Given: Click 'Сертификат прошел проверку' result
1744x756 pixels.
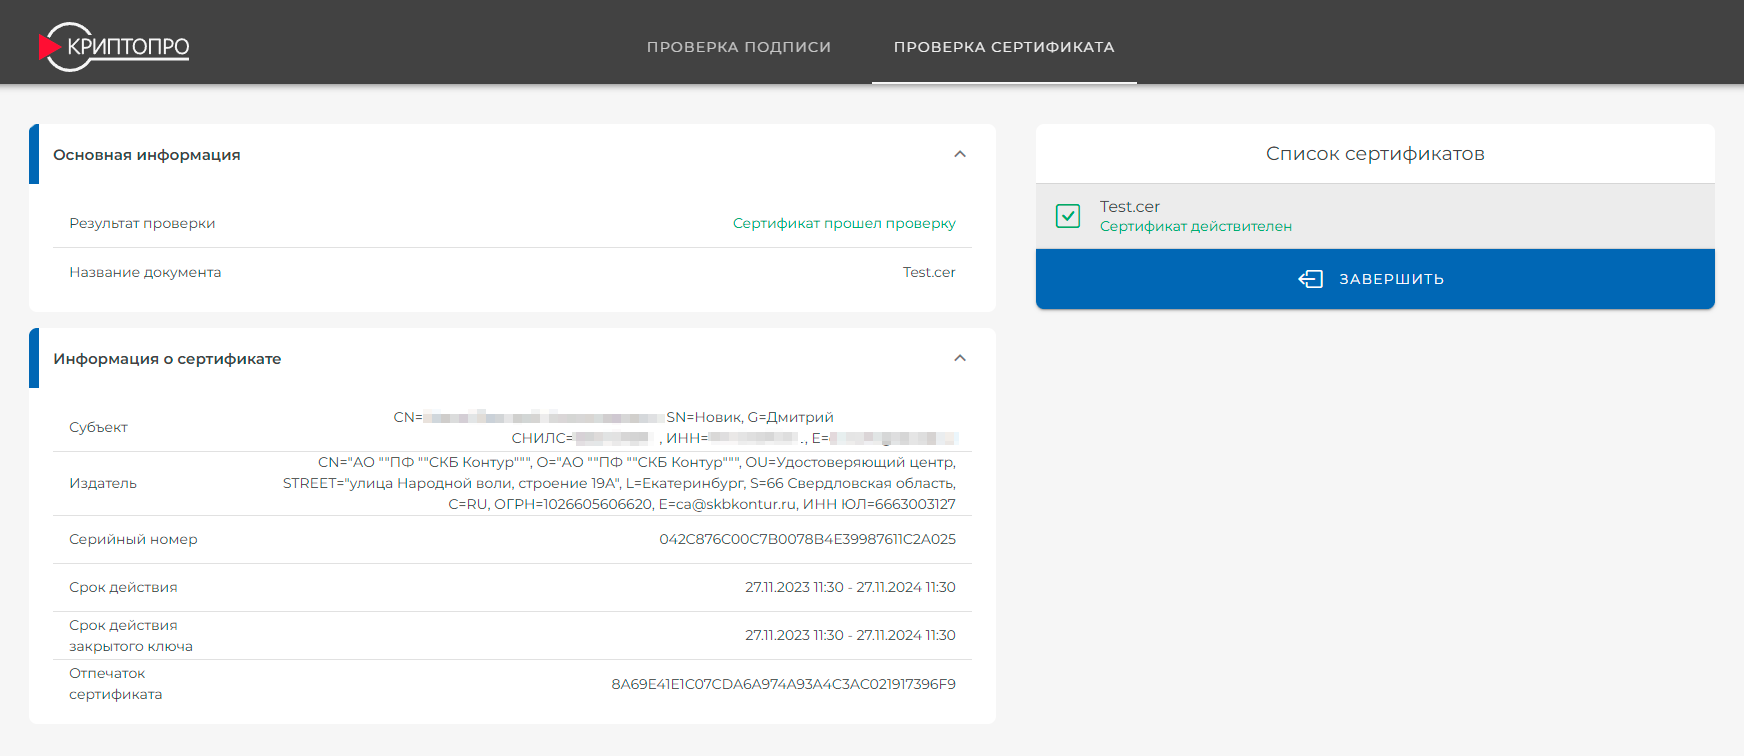Looking at the screenshot, I should (x=844, y=223).
